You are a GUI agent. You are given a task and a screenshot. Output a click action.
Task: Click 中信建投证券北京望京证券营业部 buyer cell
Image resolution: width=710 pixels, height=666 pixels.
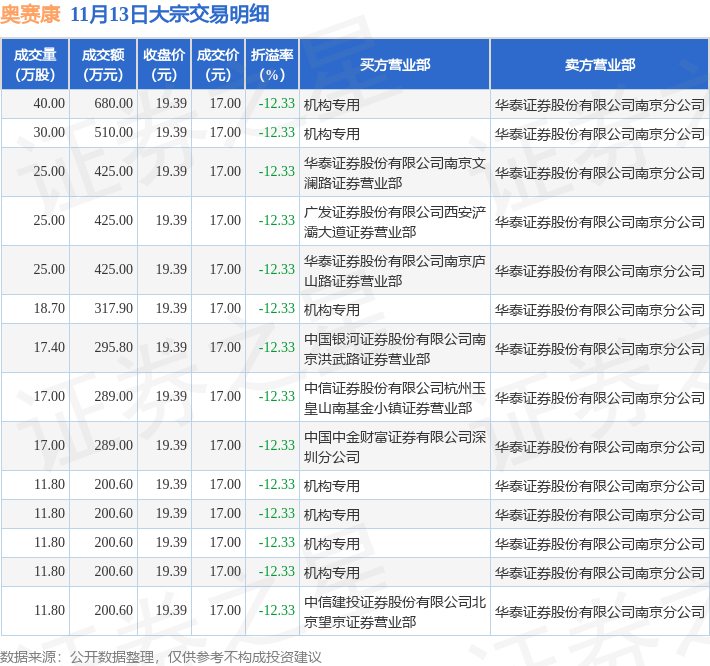coord(394,610)
